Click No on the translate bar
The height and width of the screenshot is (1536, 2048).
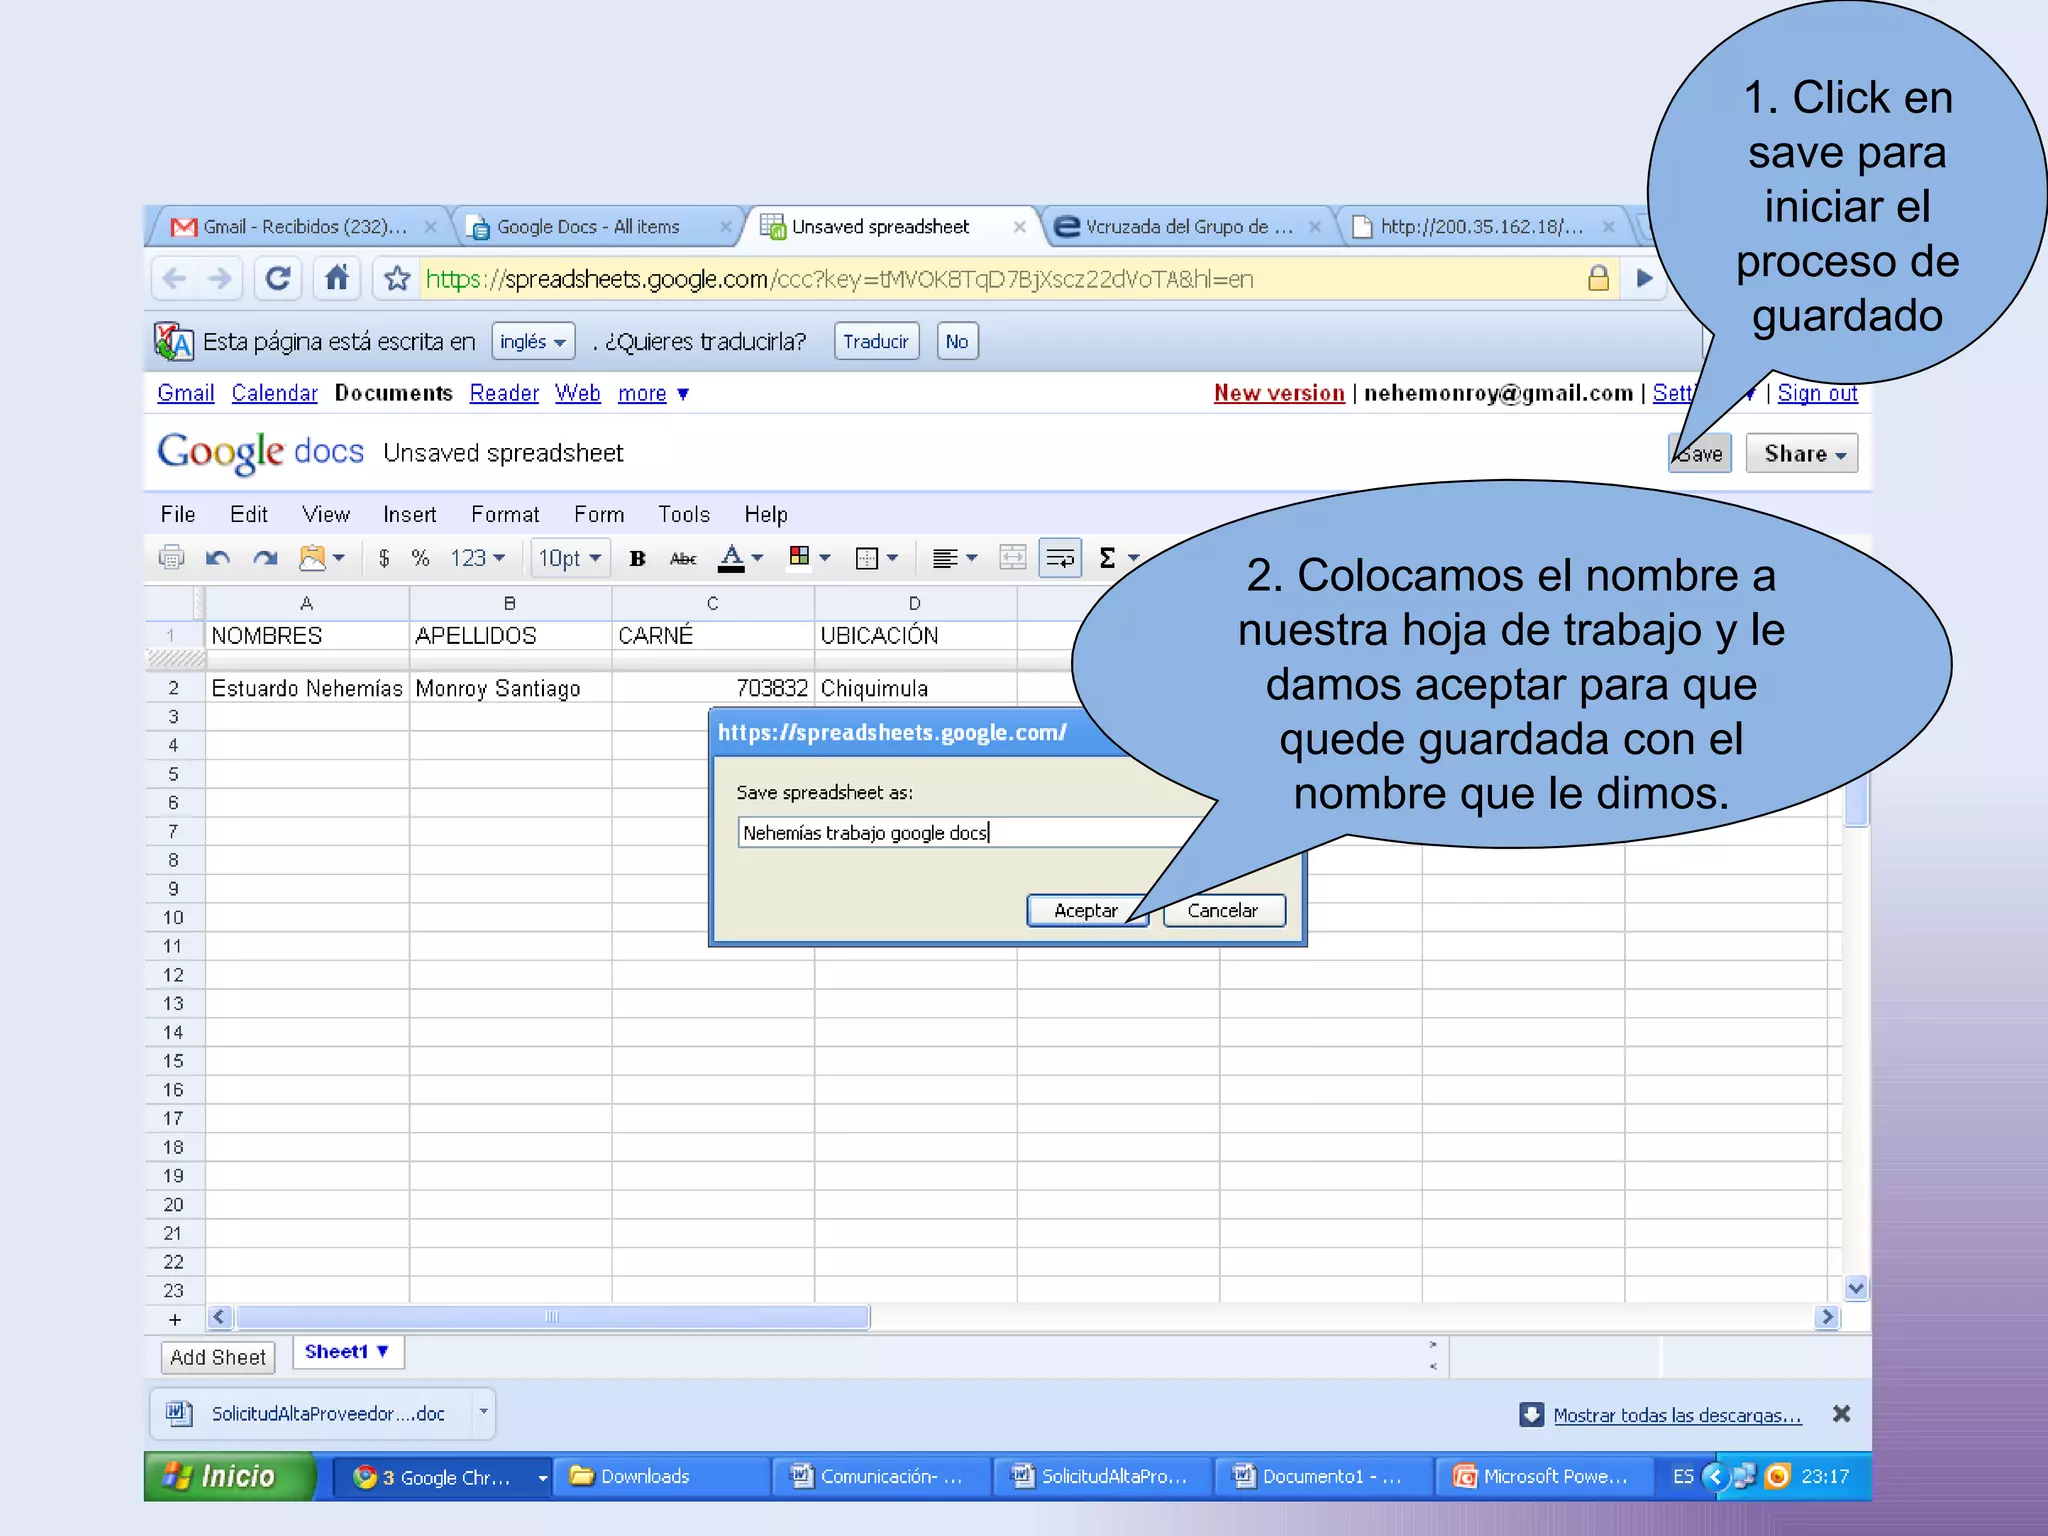[x=957, y=342]
